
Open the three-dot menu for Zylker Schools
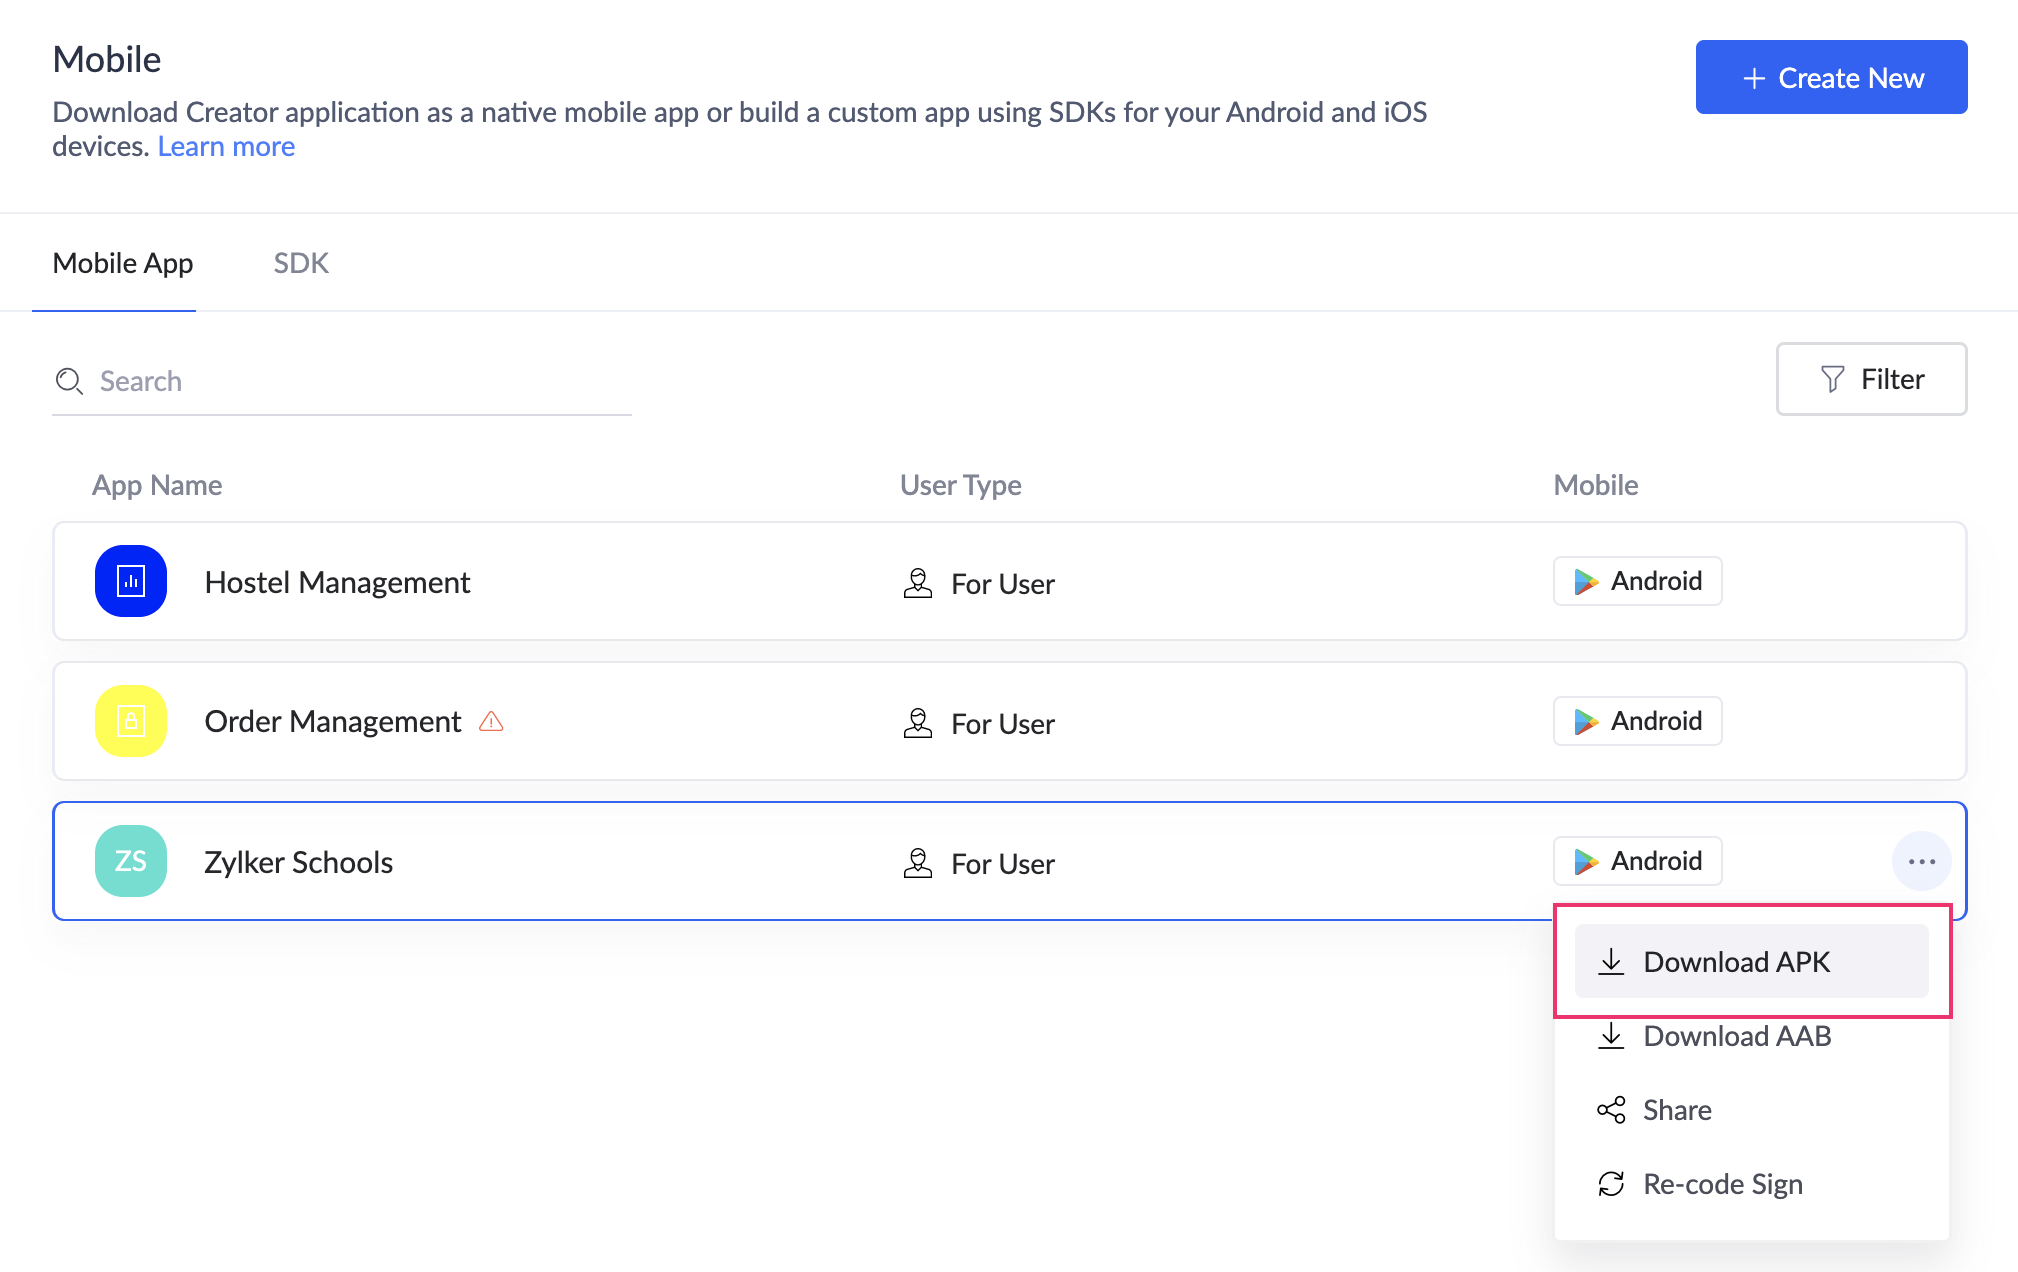(1921, 861)
